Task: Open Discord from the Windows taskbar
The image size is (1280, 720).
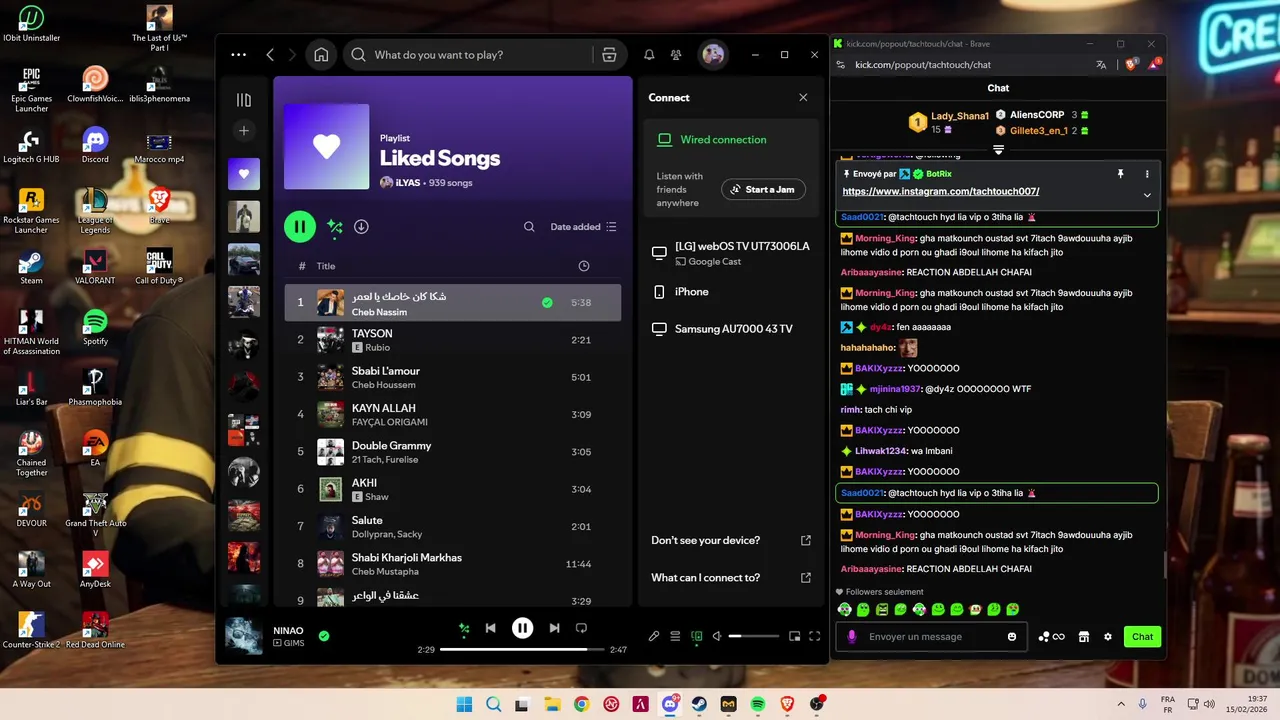Action: point(670,704)
